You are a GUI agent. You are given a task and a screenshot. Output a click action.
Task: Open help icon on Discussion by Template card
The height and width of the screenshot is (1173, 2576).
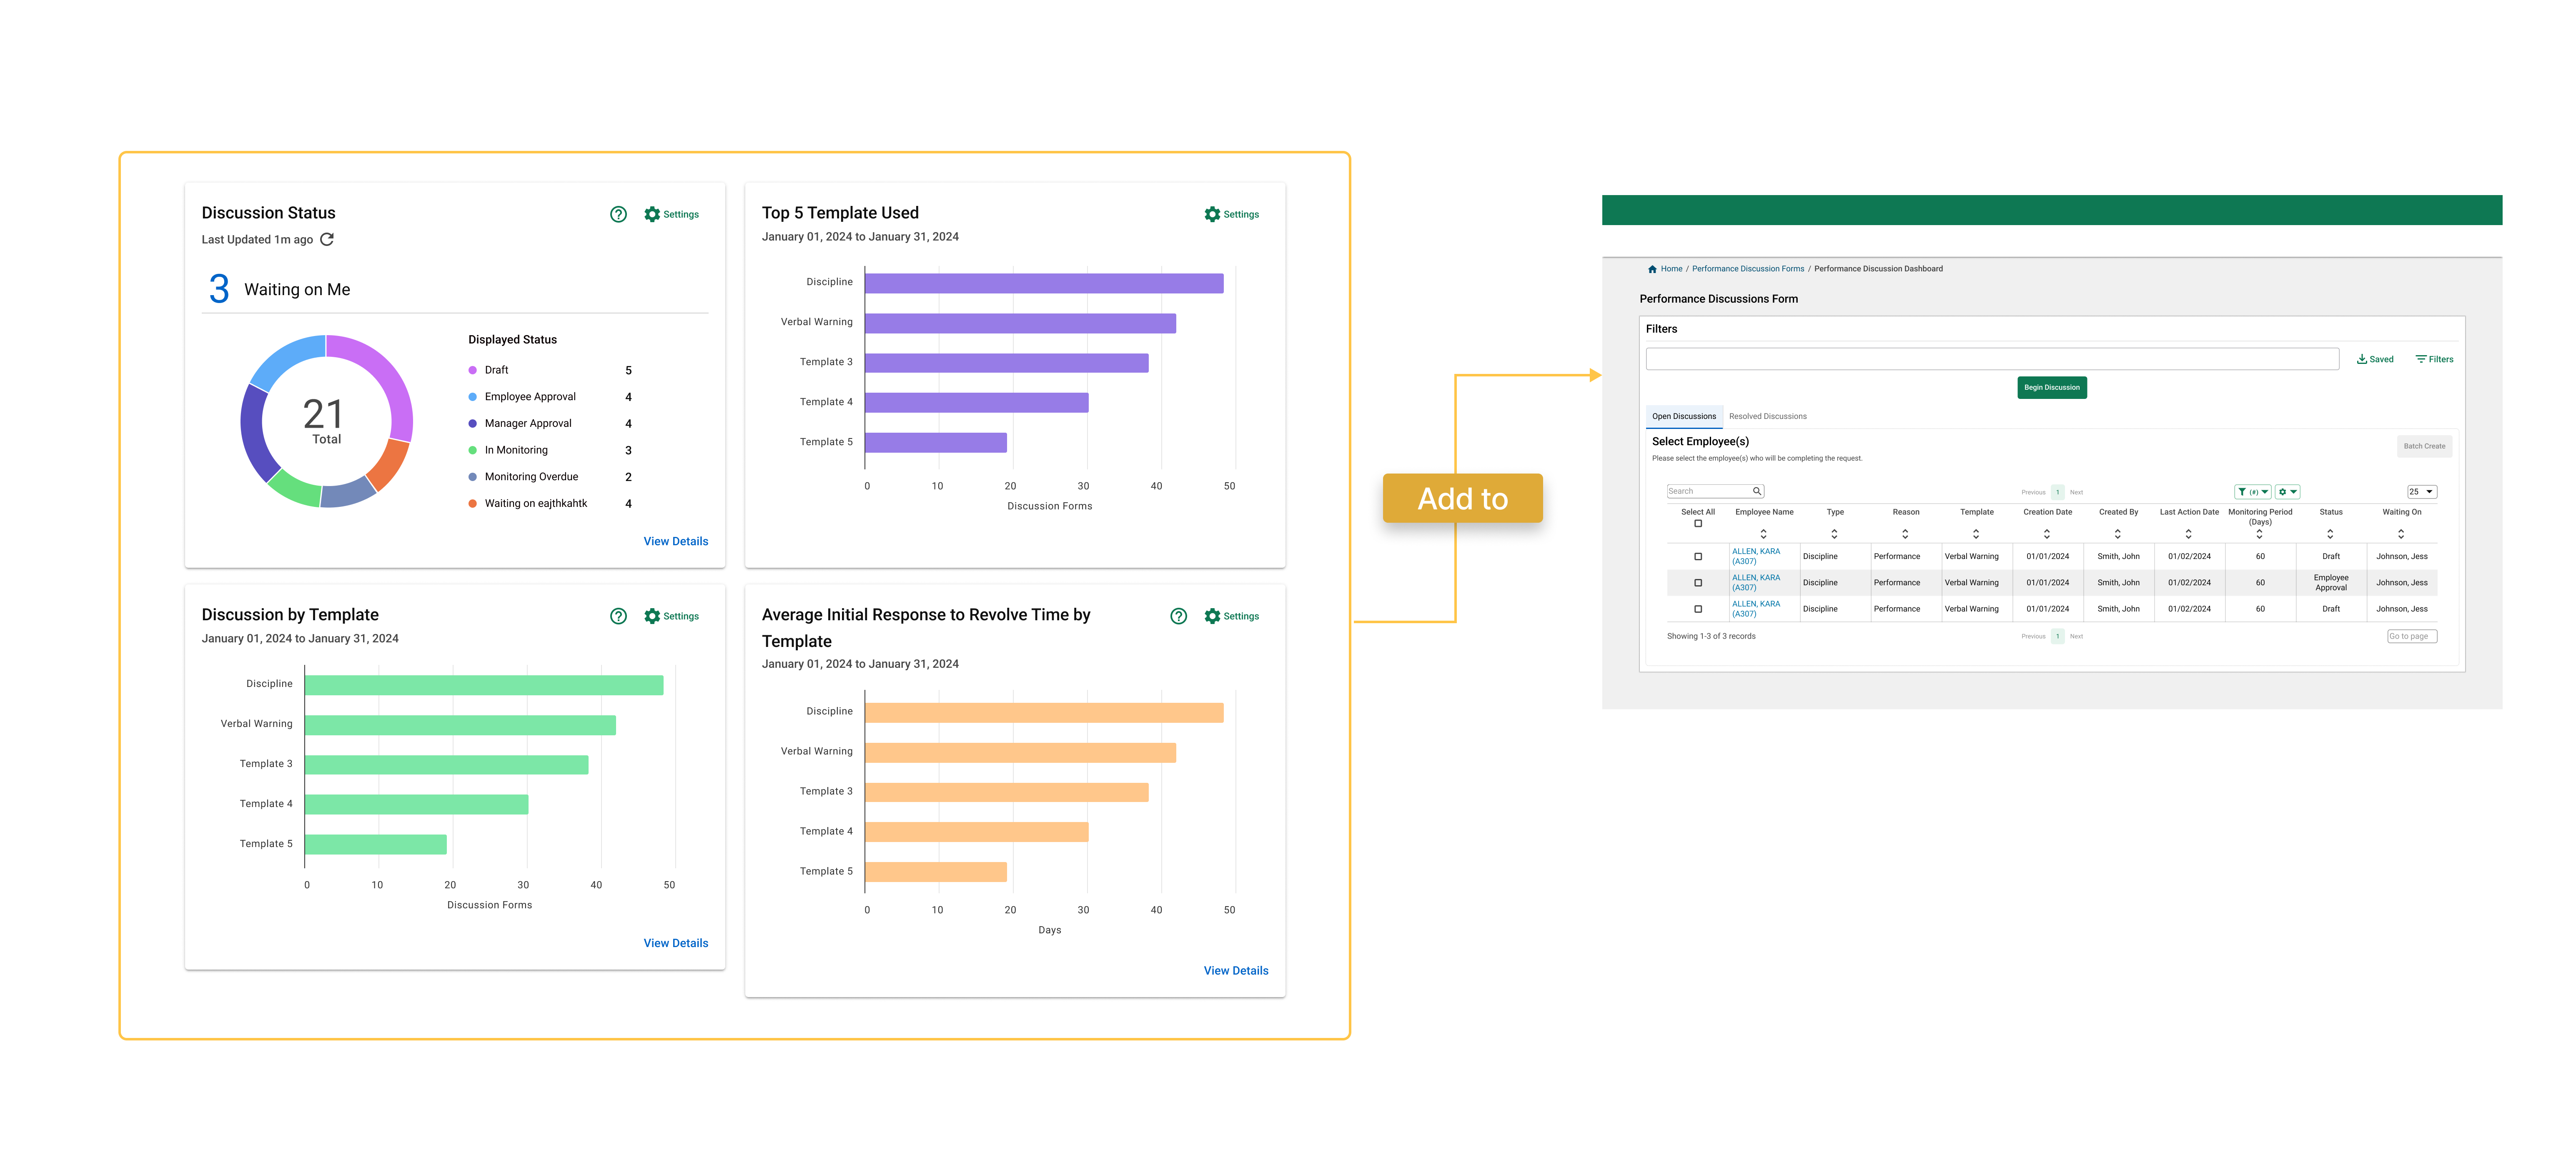(x=618, y=616)
